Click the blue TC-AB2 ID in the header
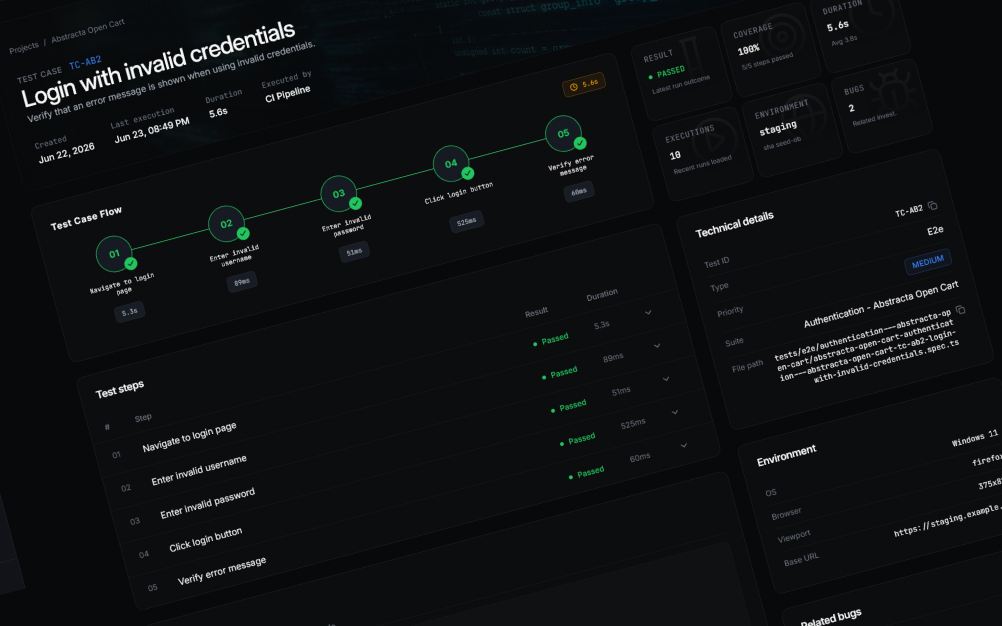1002x626 pixels. pyautogui.click(x=85, y=63)
